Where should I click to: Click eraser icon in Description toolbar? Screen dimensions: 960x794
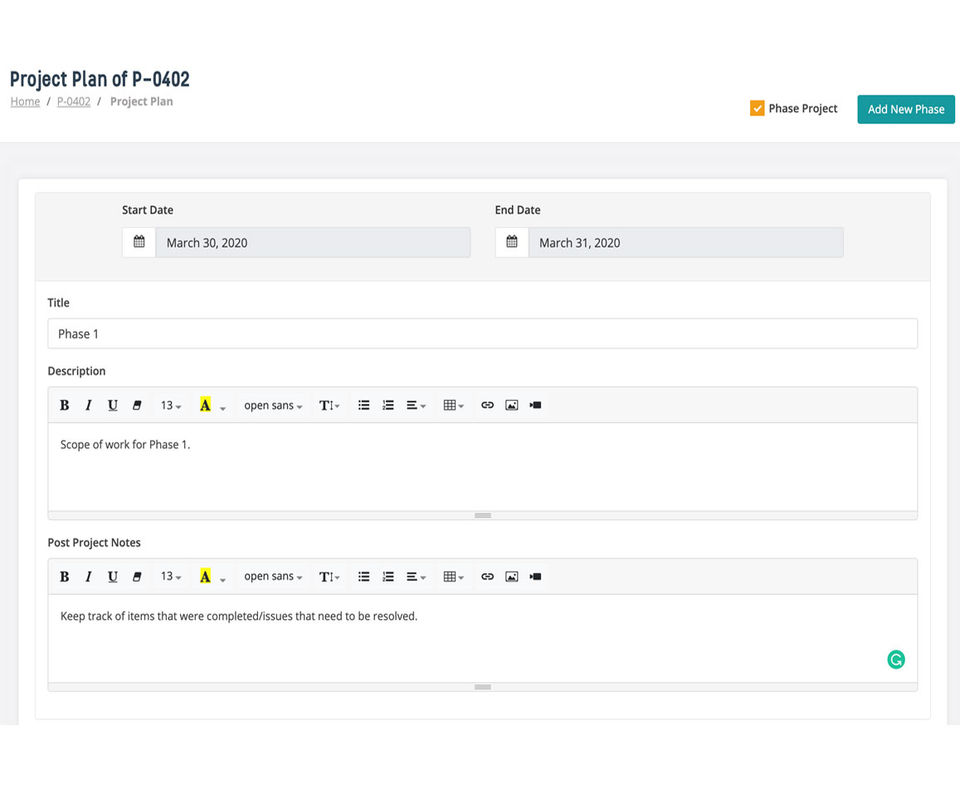click(137, 405)
